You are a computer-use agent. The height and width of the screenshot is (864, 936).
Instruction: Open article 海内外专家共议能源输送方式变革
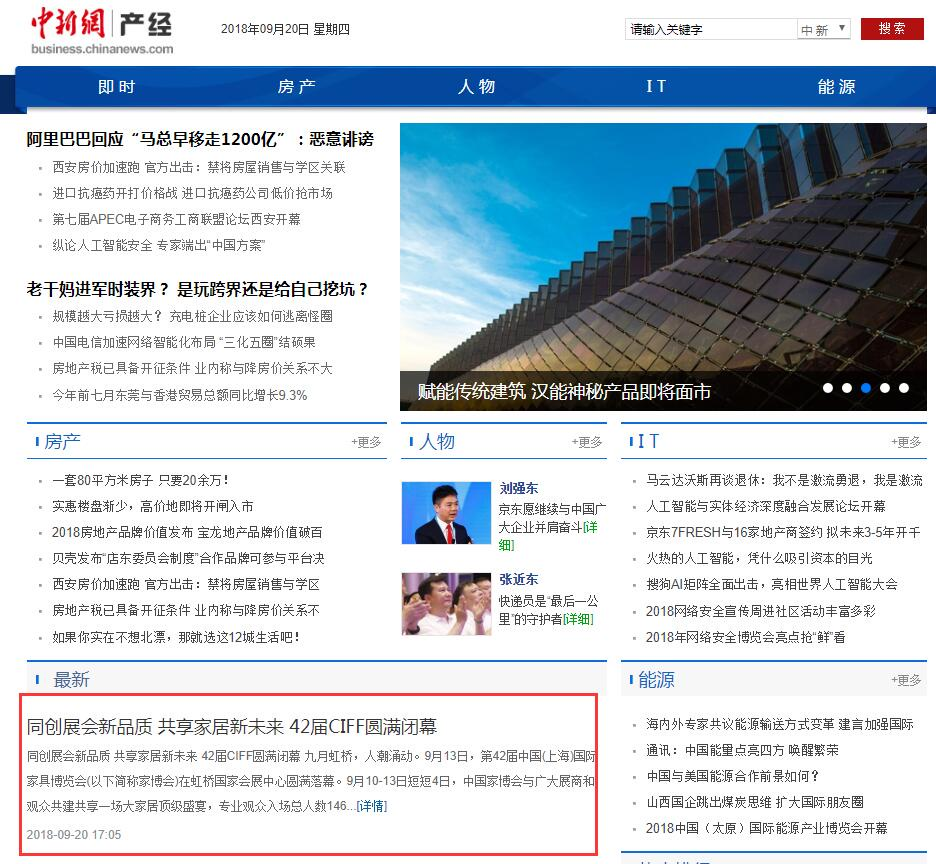(x=780, y=724)
